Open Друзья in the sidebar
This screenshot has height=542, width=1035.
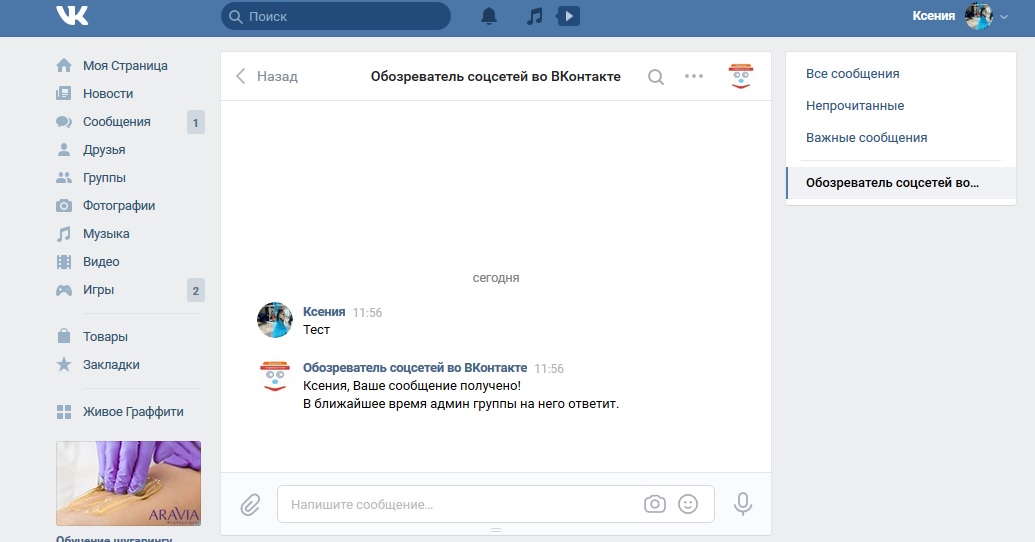pos(104,149)
